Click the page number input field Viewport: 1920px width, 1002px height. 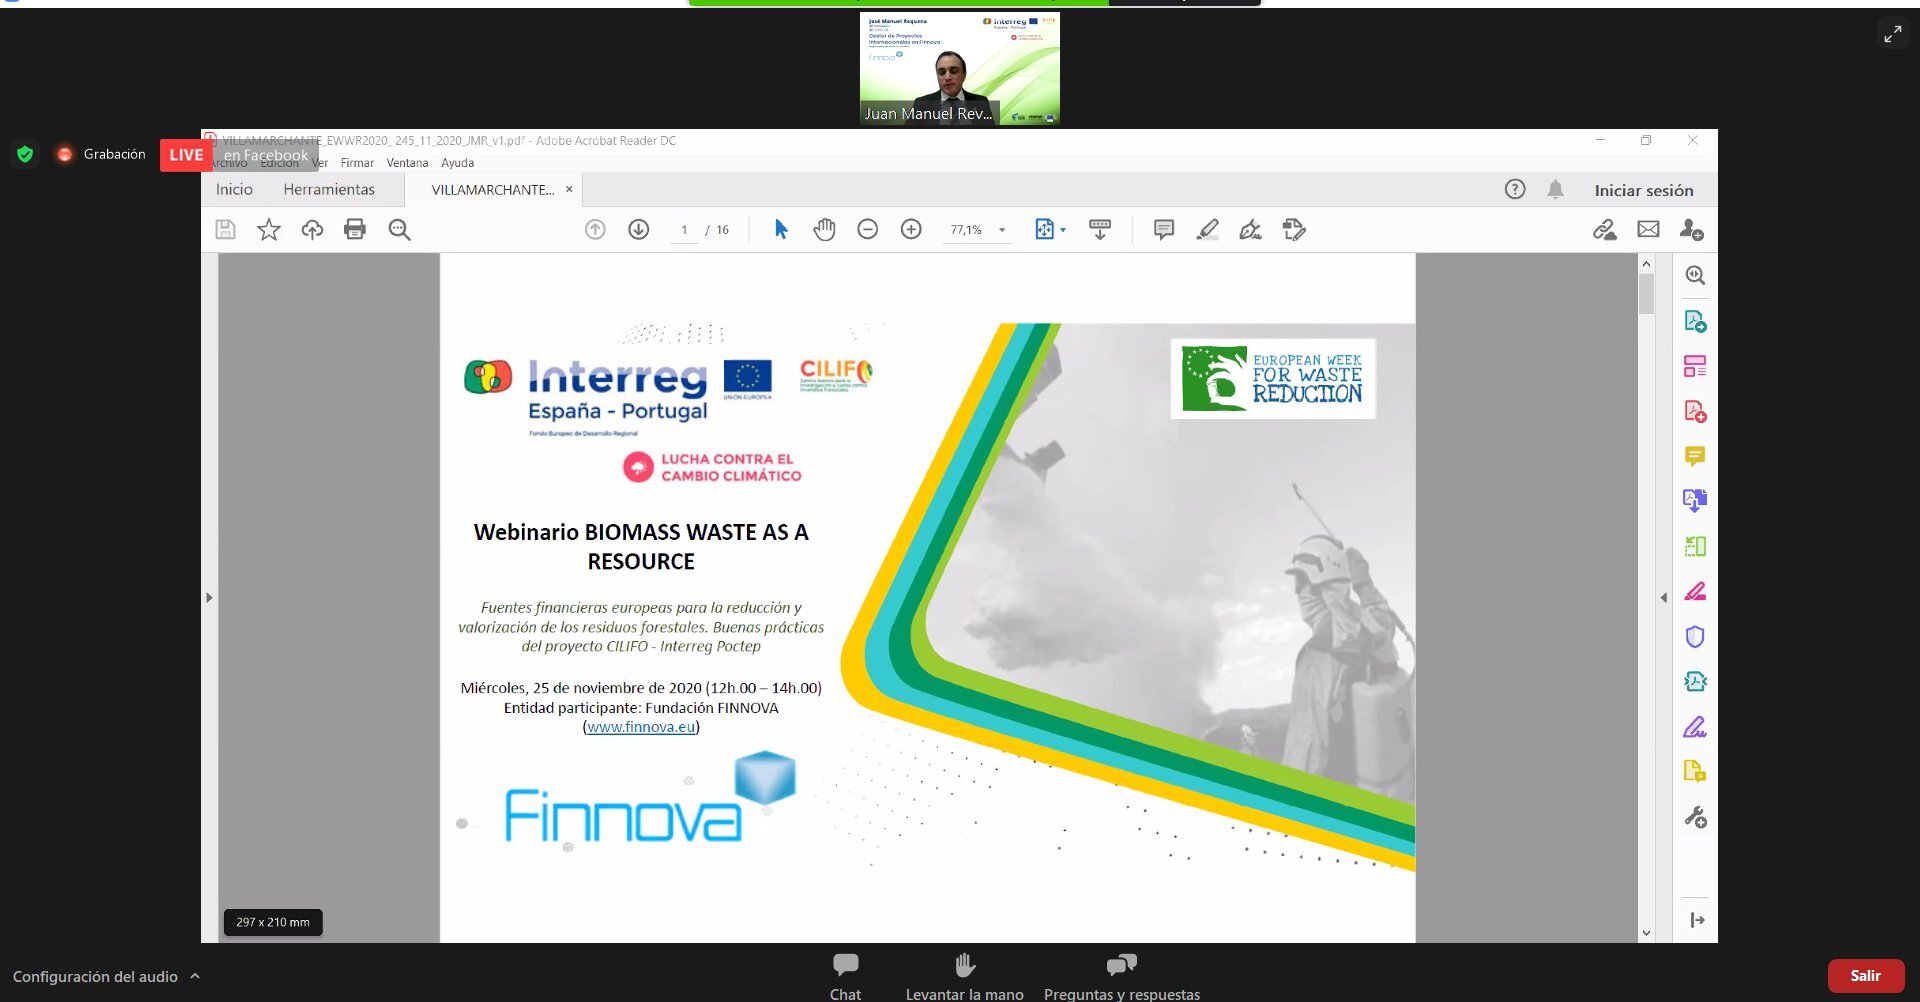(684, 230)
